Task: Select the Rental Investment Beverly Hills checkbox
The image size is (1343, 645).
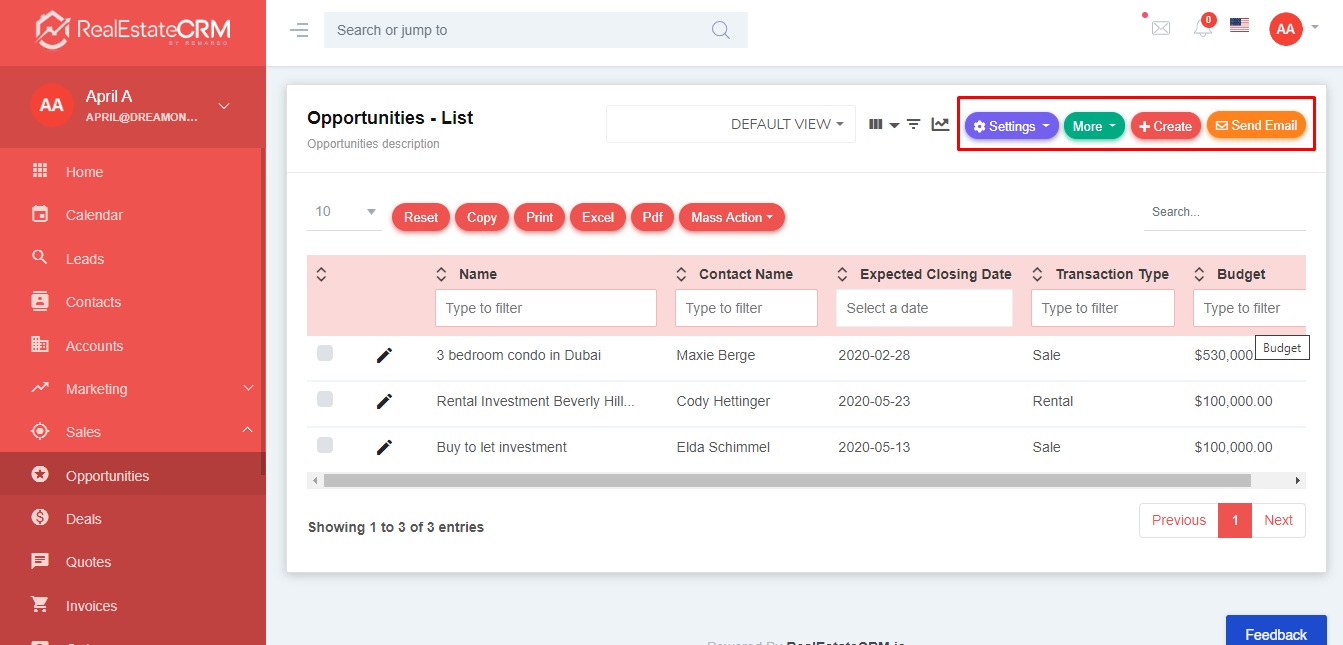Action: pyautogui.click(x=325, y=399)
